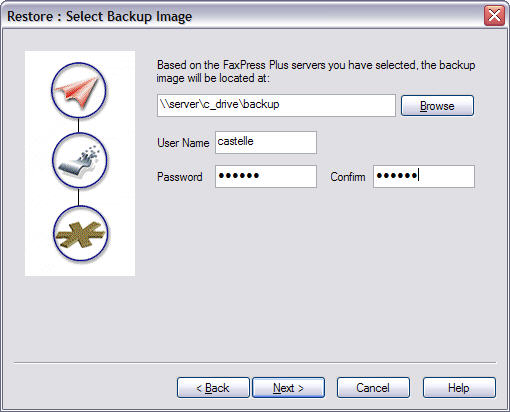The height and width of the screenshot is (412, 510).
Task: Open the Browse dialog for the backup path
Action: click(437, 106)
